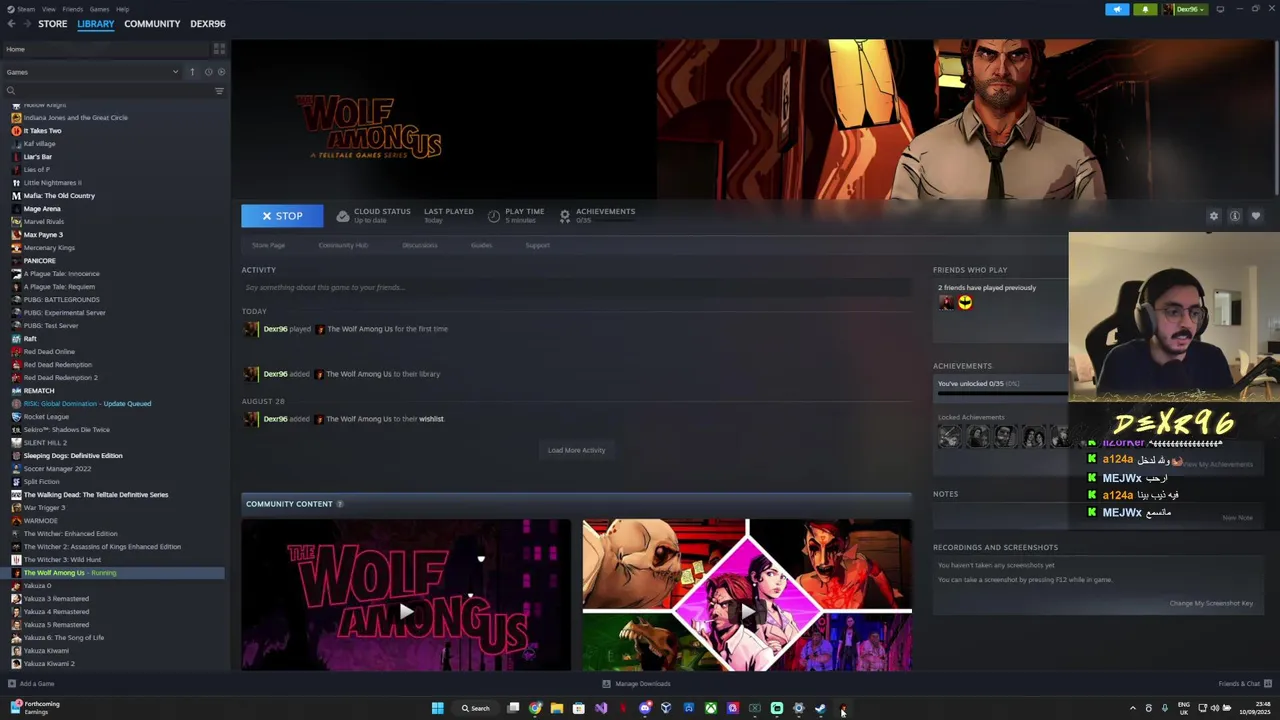Screen dimensions: 1280x720
Task: Open Friends & Chat
Action: point(1244,684)
